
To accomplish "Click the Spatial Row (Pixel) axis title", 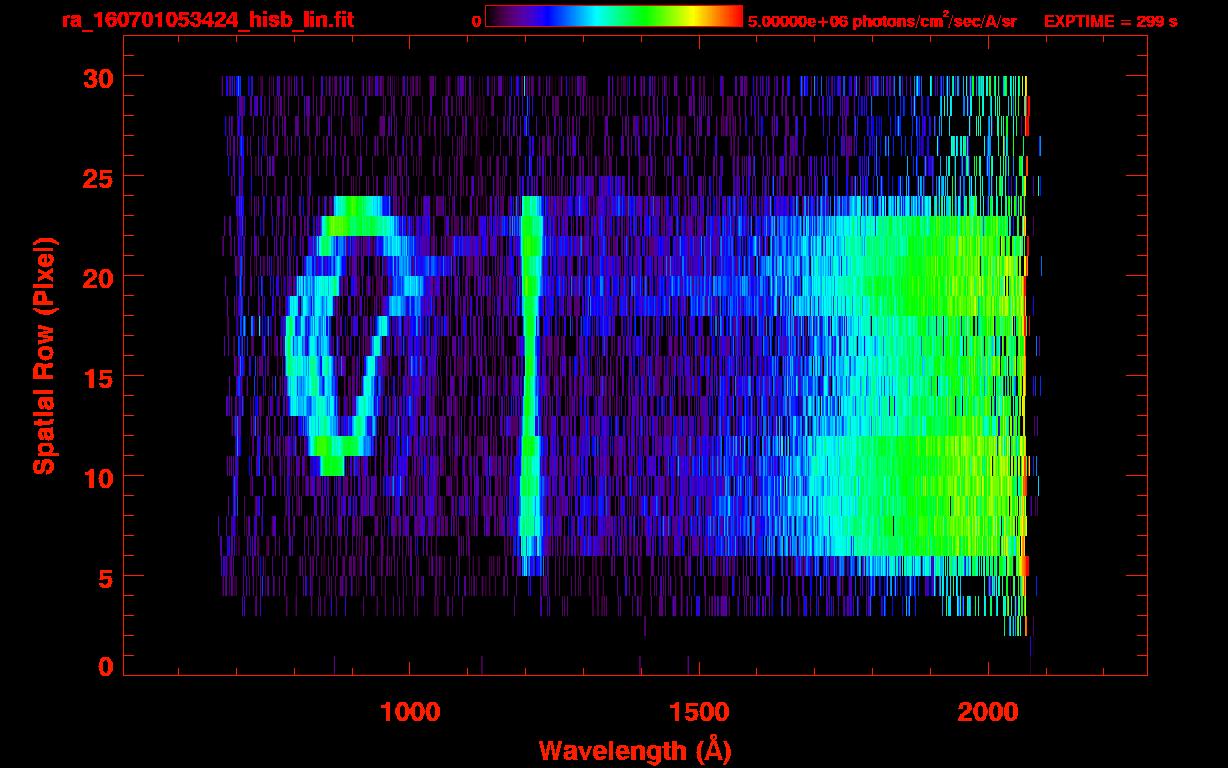I will (44, 355).
